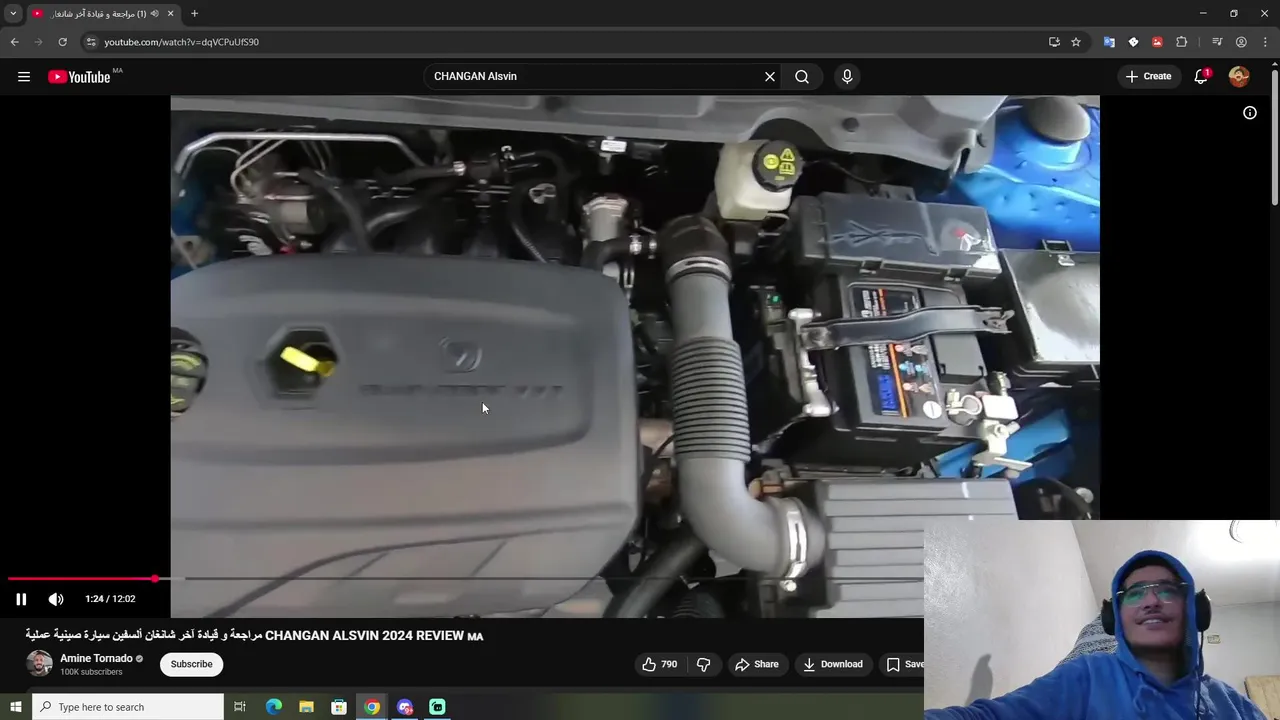The width and height of the screenshot is (1280, 720).
Task: Switch to Chrome in taskbar
Action: (x=372, y=707)
